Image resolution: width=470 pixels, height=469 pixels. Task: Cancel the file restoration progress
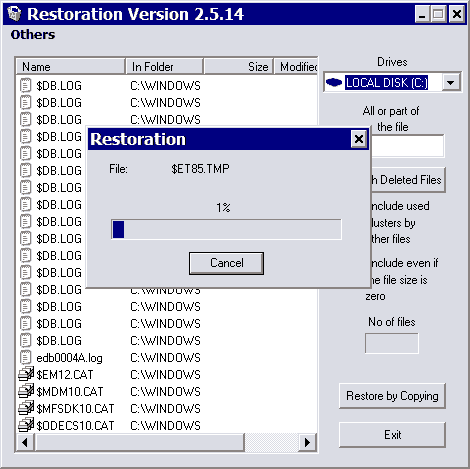(x=226, y=263)
